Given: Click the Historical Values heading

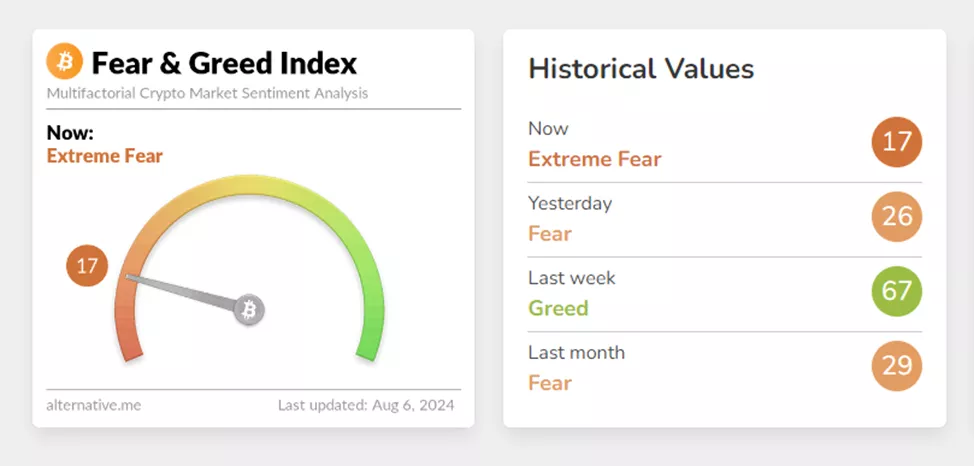Looking at the screenshot, I should pyautogui.click(x=641, y=69).
